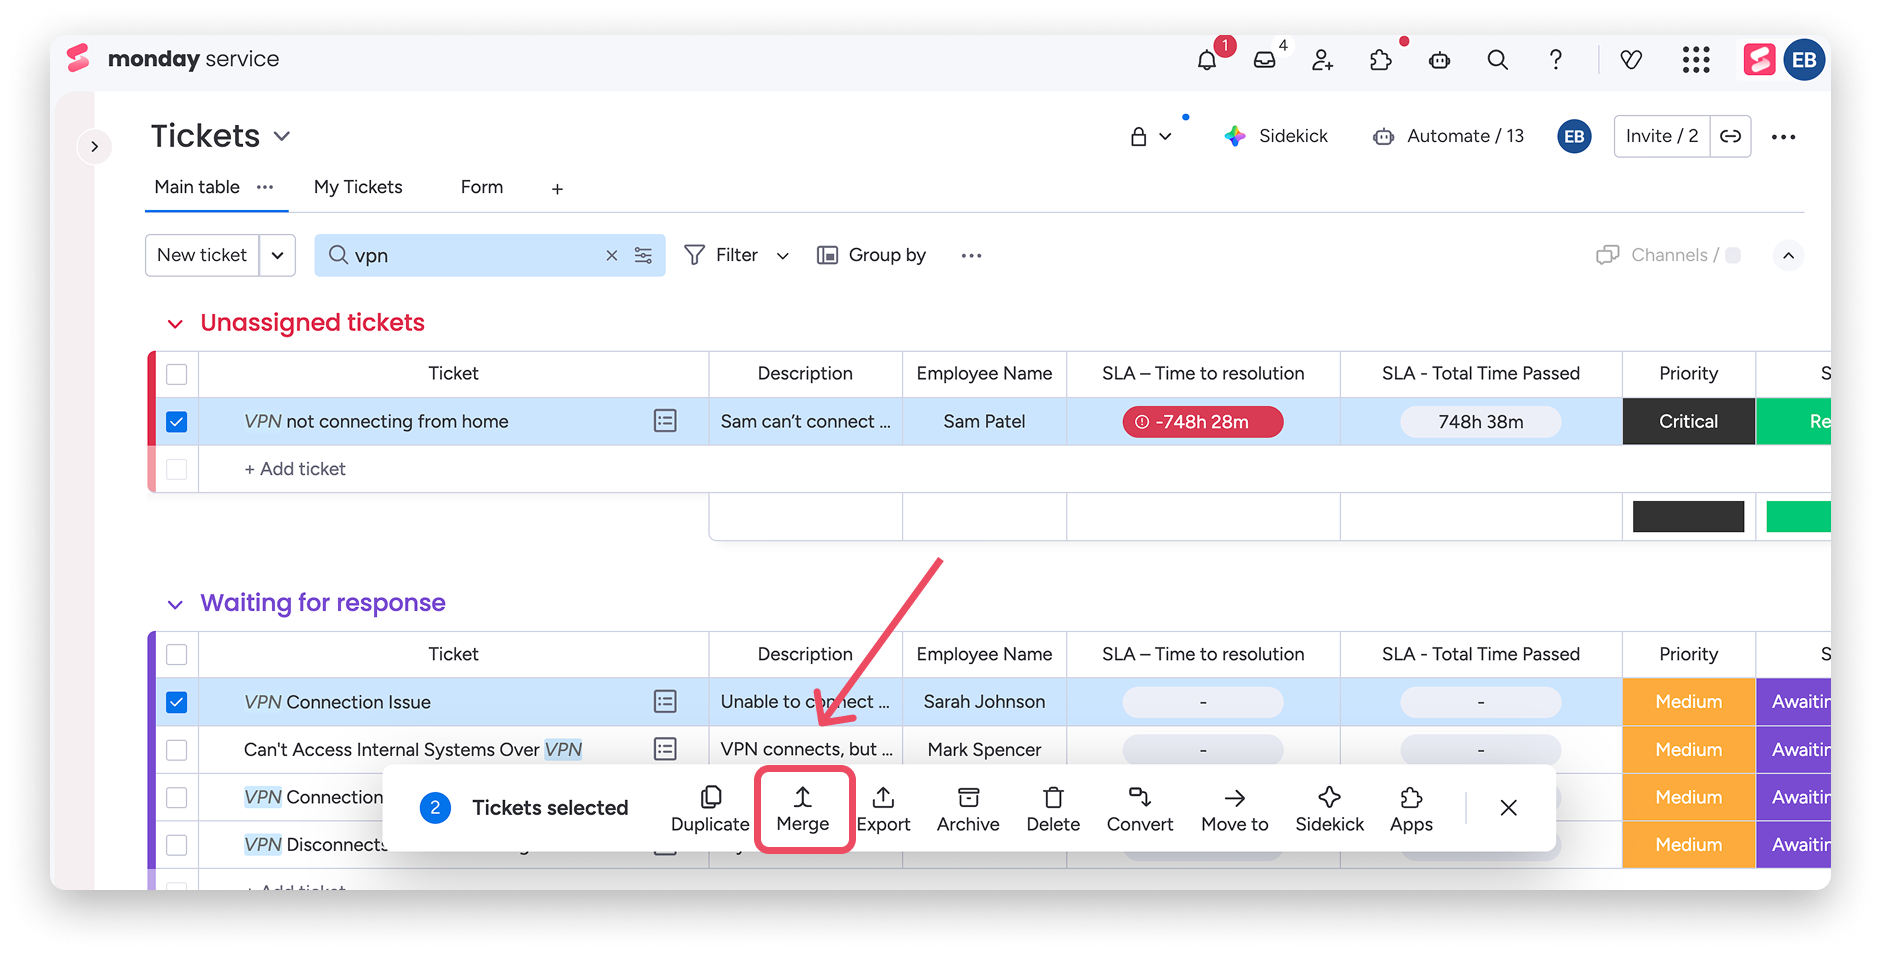The height and width of the screenshot is (955, 1881).
Task: Uncheck VPN not connecting from home ticket
Action: (x=177, y=421)
